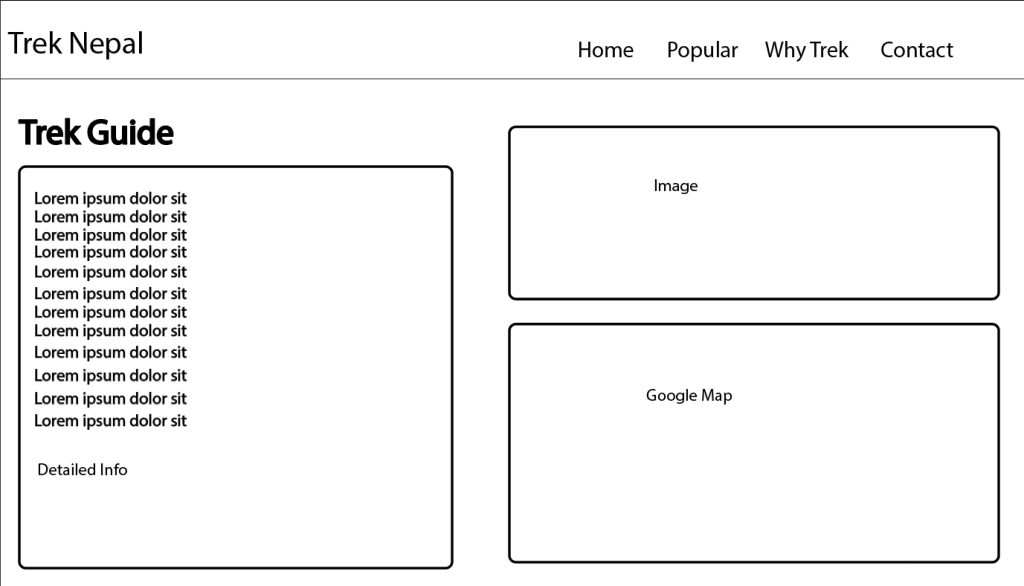1024x586 pixels.
Task: Click the sixth Lorem ipsum line
Action: 110,294
